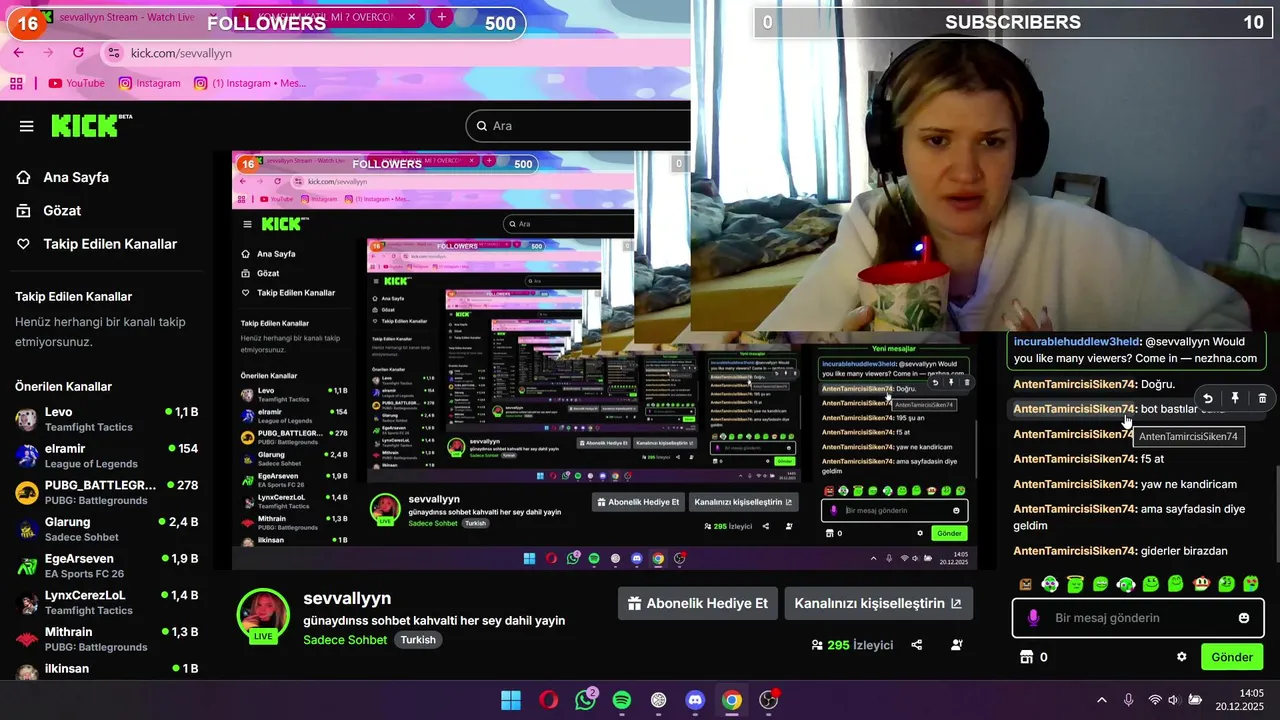Open the chat shop icon
Viewport: 1280px width, 720px height.
1025,657
